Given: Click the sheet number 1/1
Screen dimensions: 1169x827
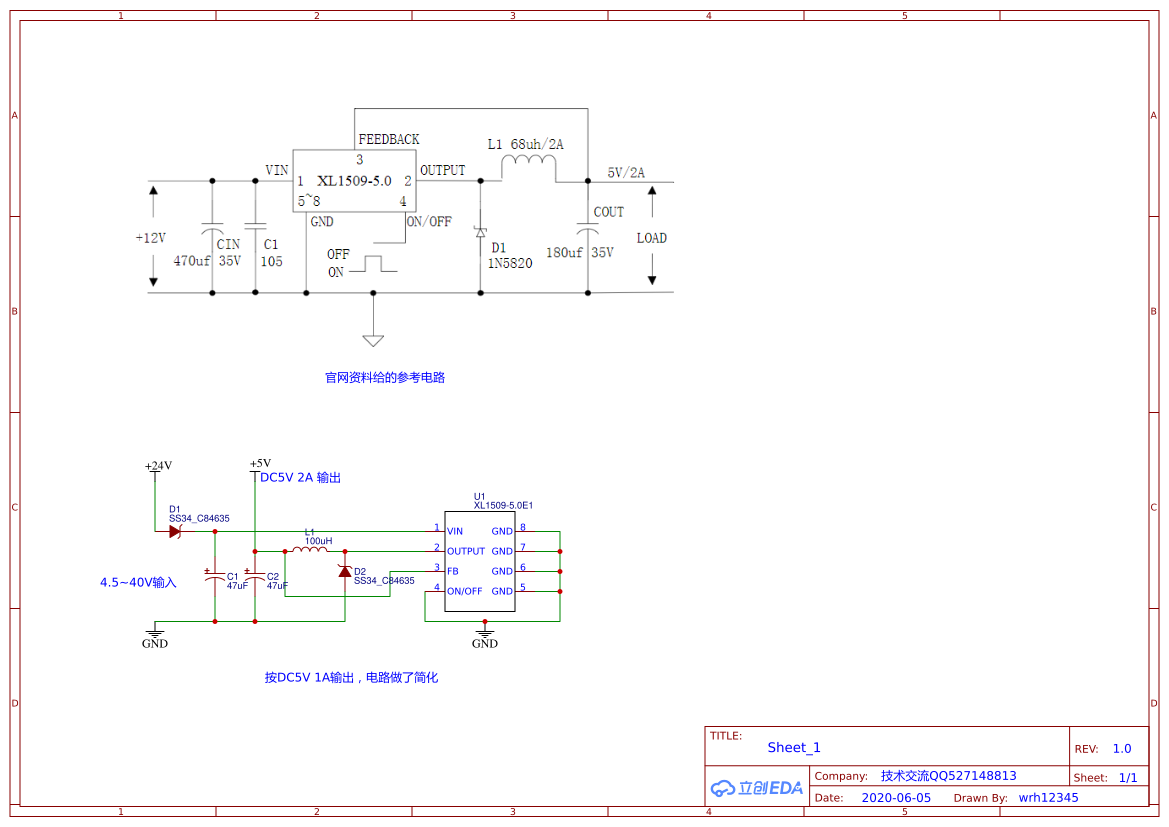Looking at the screenshot, I should (1128, 777).
